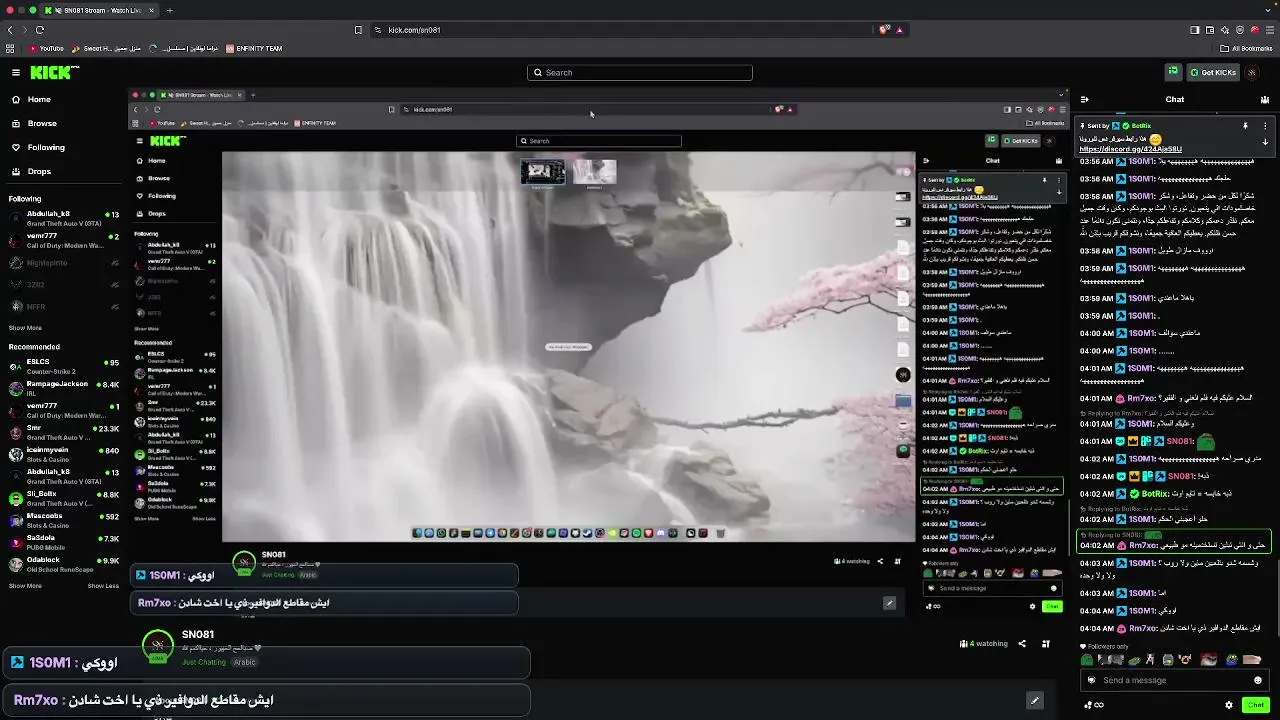Bookmark this page via address bar icon
The height and width of the screenshot is (720, 1280).
point(358,30)
